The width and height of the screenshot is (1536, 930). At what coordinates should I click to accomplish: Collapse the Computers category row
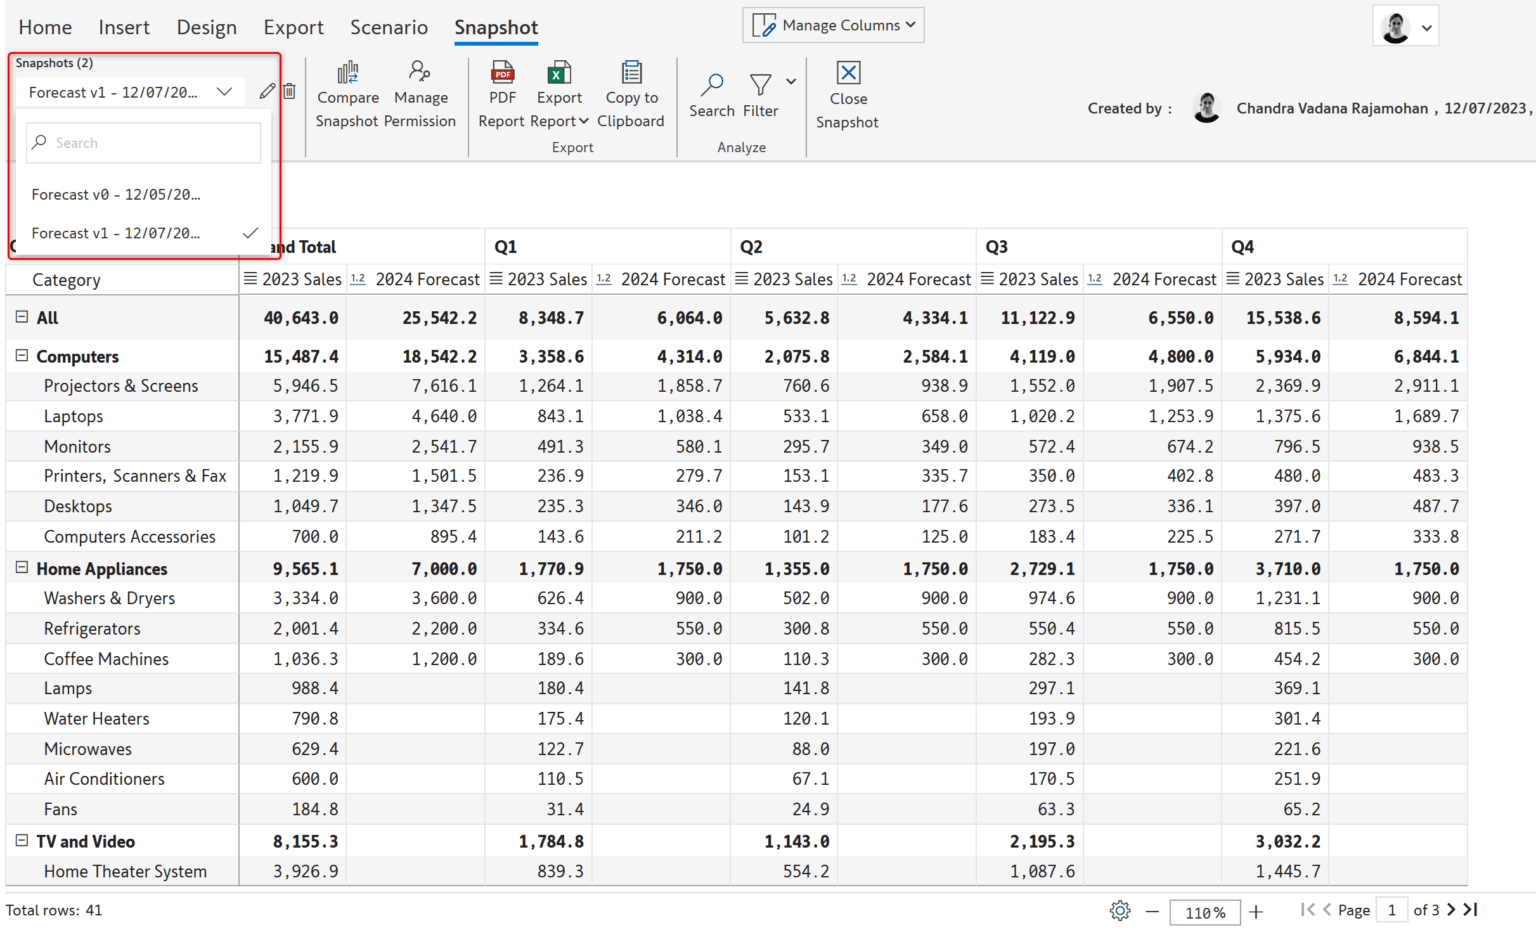coord(22,356)
